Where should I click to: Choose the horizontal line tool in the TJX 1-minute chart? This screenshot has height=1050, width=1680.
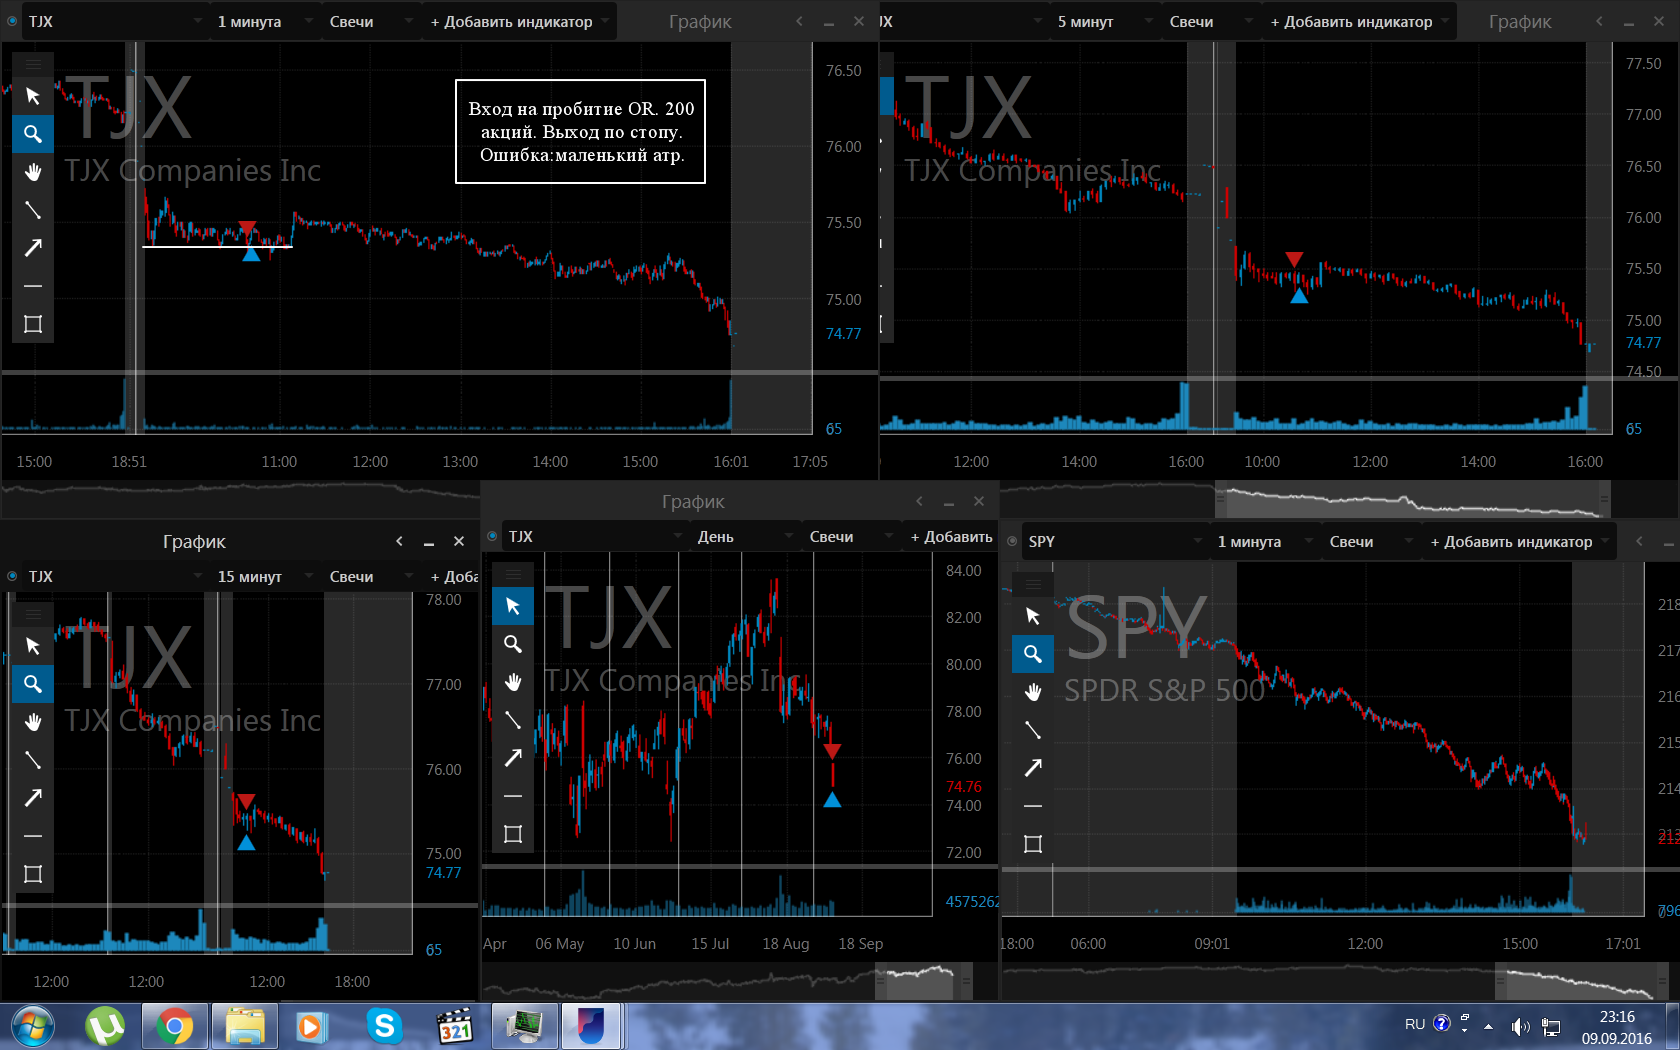coord(33,286)
